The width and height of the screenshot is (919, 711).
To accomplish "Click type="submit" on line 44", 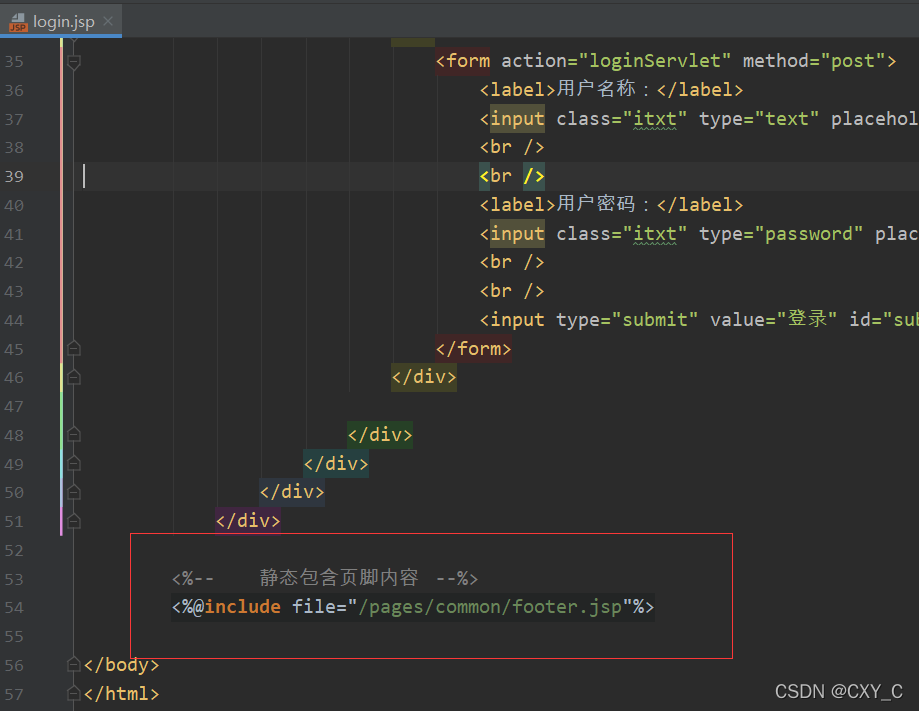I will 627,319.
